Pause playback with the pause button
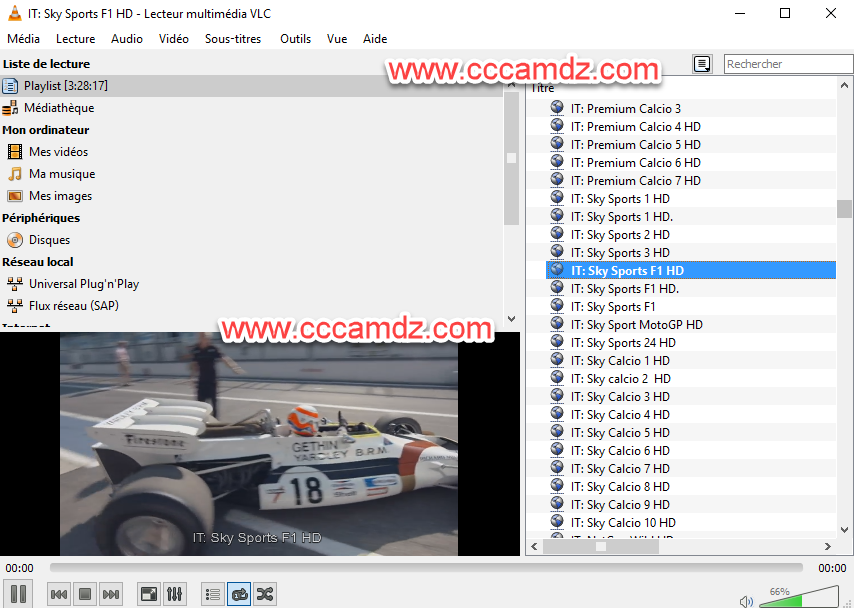 [19, 593]
